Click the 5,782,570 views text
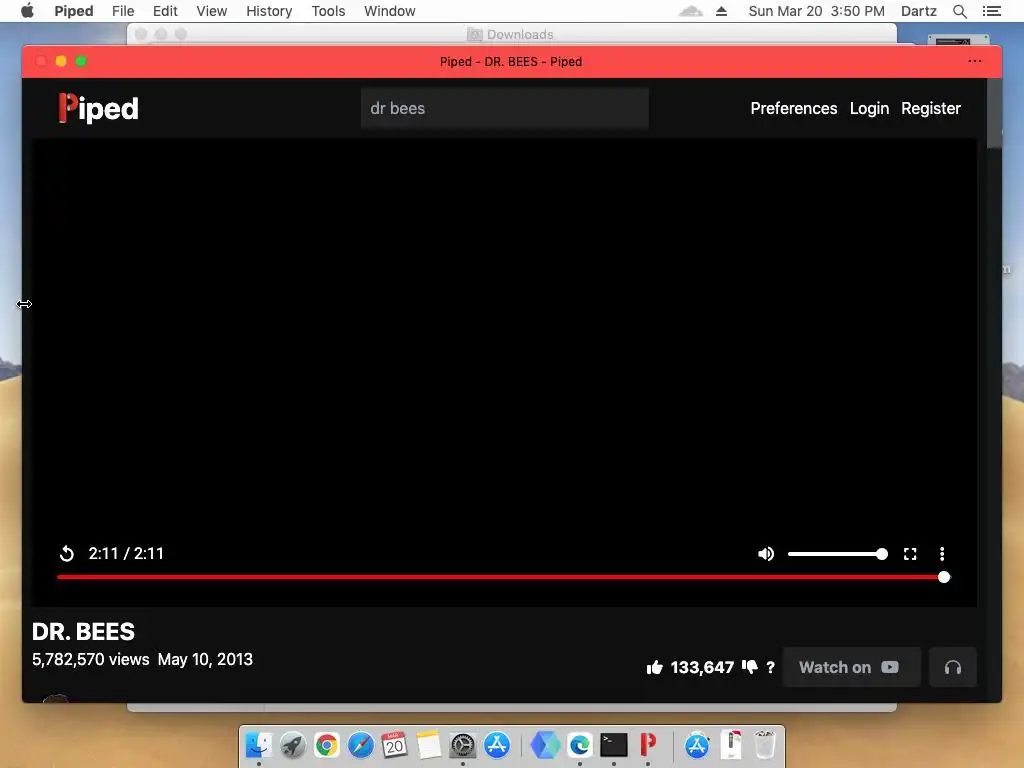The image size is (1024, 768). coord(91,660)
